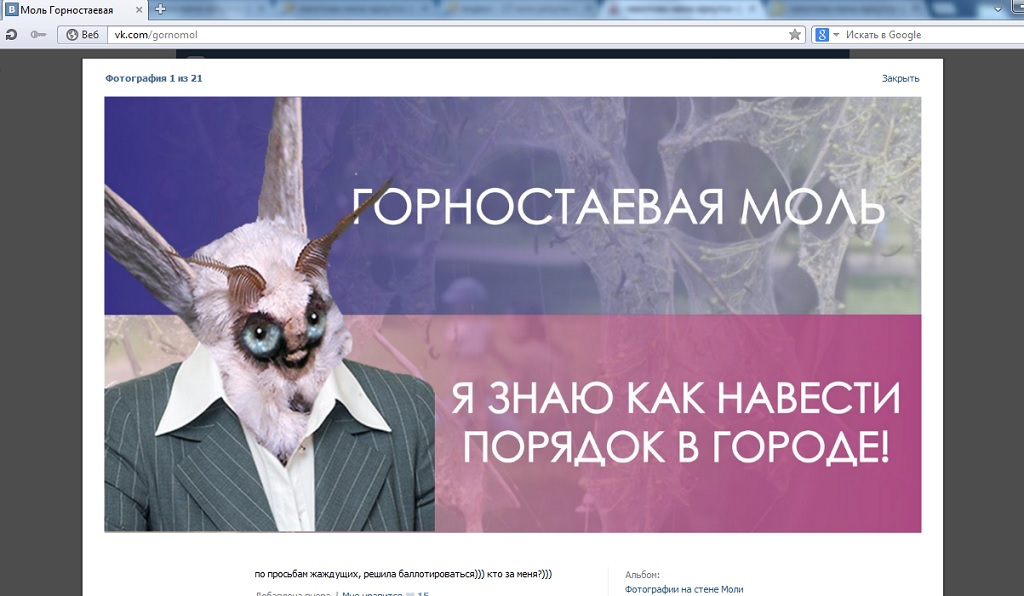Screen dimensions: 1024x596
Task: Open Фотографии на стене Моли album link
Action: (684, 589)
